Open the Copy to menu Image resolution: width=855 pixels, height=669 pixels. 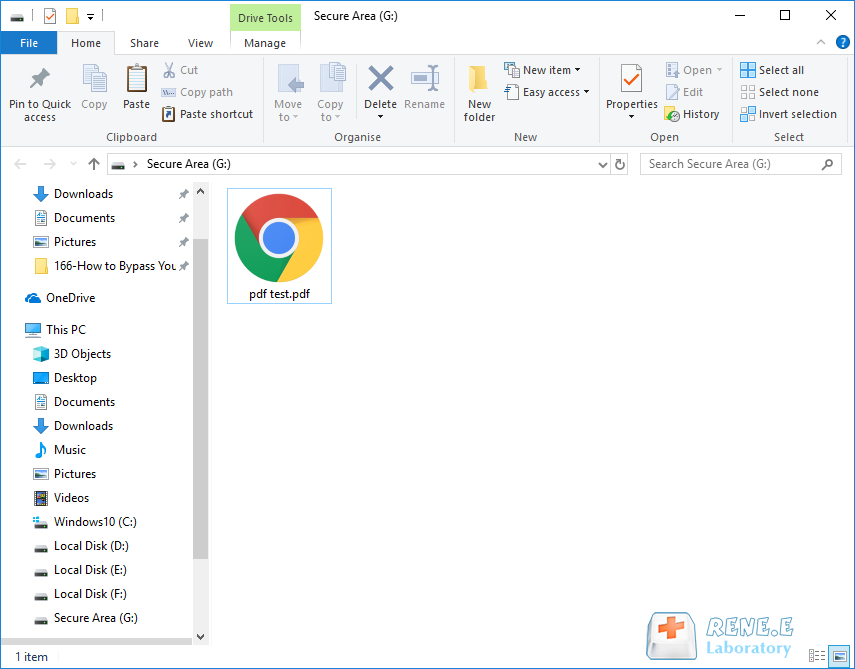330,93
